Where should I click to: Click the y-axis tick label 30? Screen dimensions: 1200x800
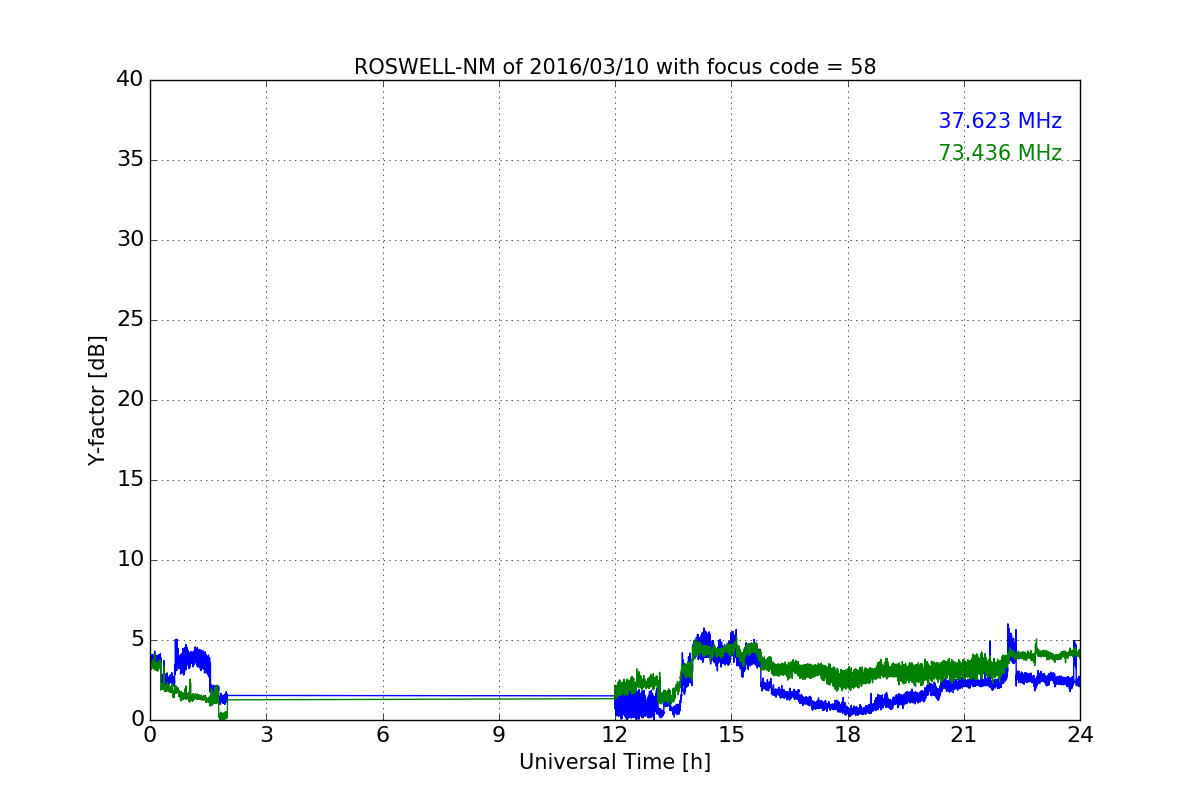pyautogui.click(x=129, y=240)
